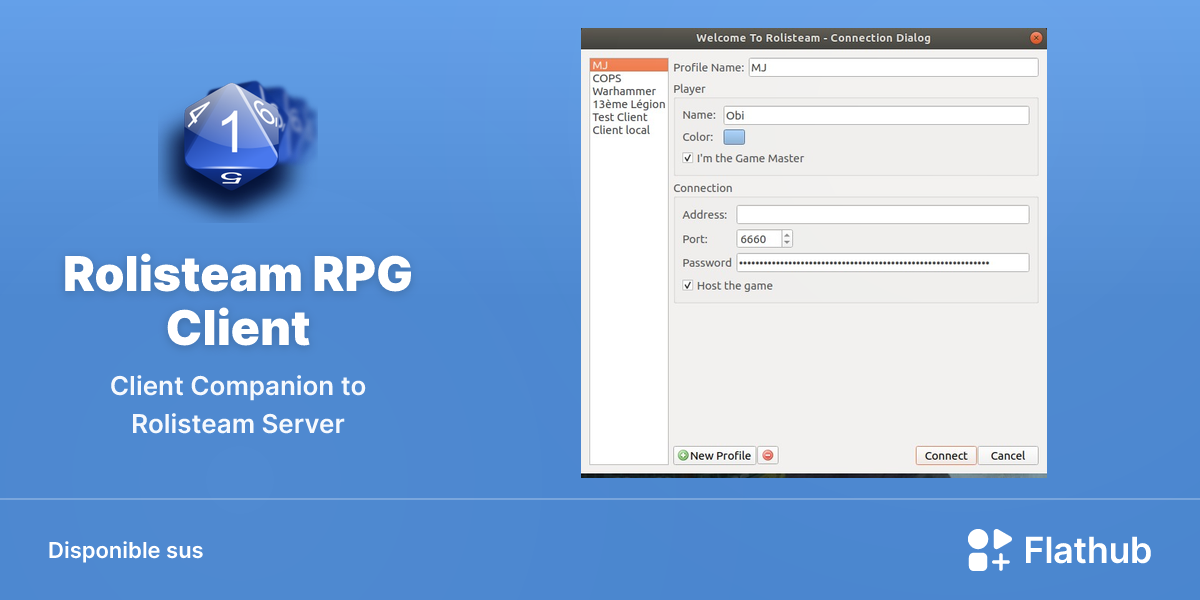Remove profile with red minus icon
The height and width of the screenshot is (600, 1200).
click(x=768, y=455)
